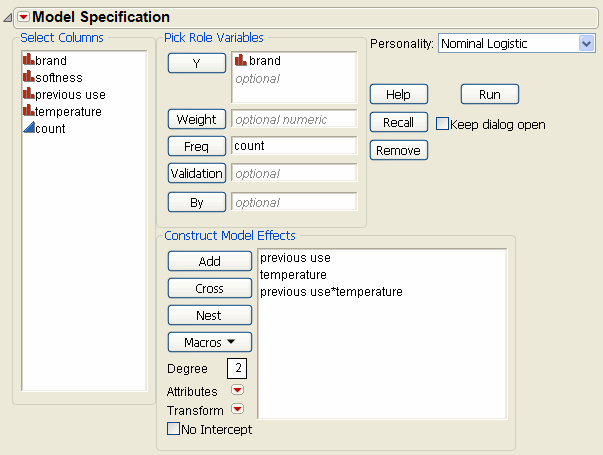603x455 pixels.
Task: Select previous use column icon in list
Action: (28, 95)
